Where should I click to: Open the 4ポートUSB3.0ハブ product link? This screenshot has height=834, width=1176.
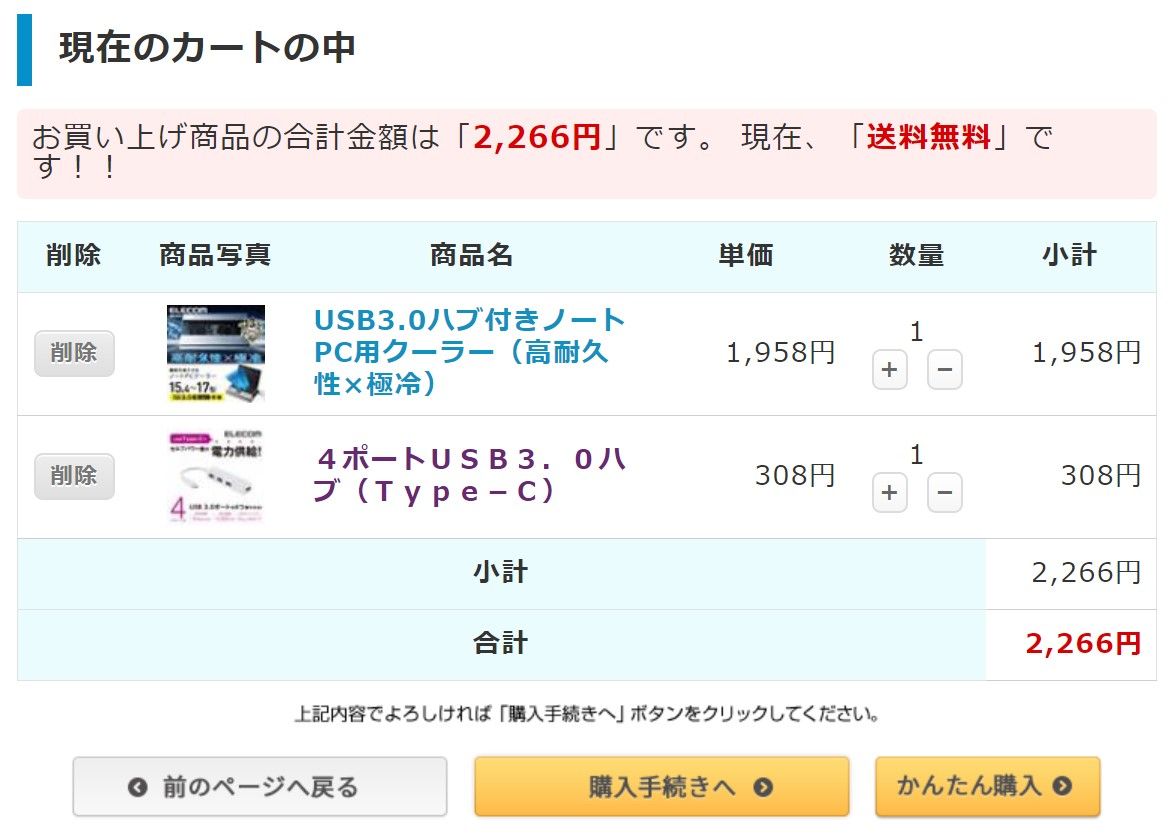[471, 476]
